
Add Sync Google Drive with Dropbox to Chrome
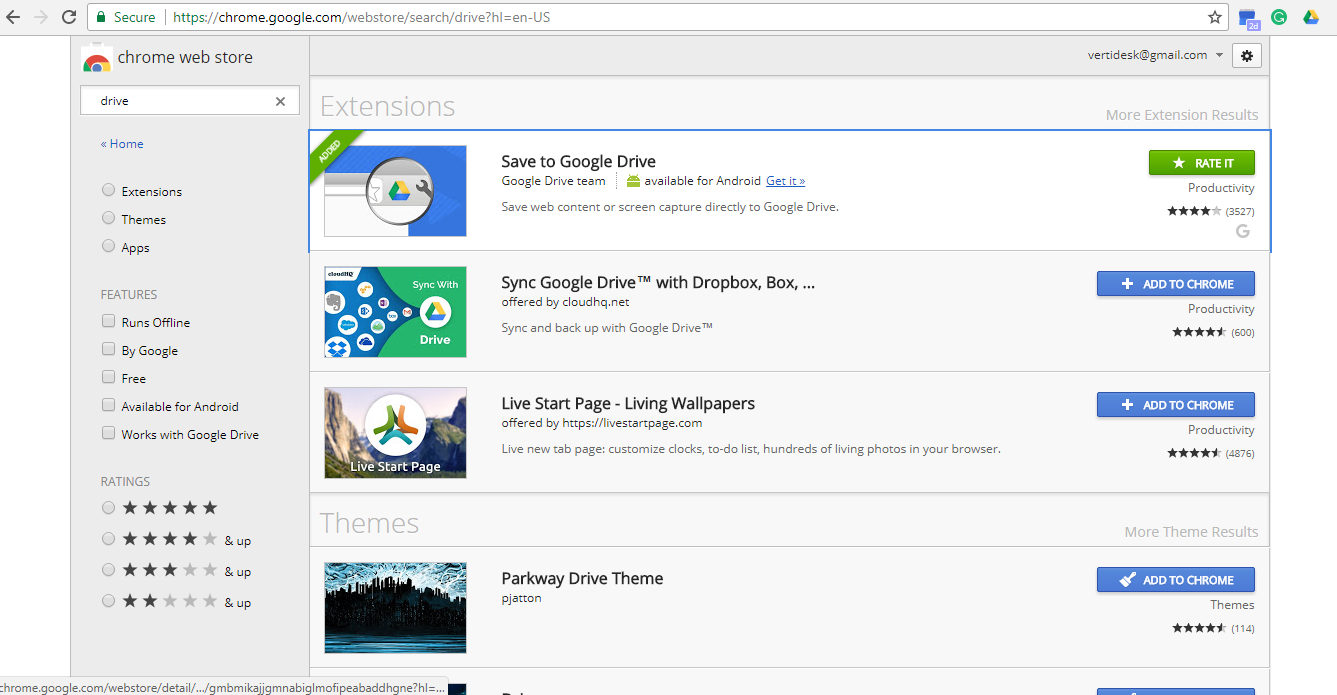tap(1175, 283)
